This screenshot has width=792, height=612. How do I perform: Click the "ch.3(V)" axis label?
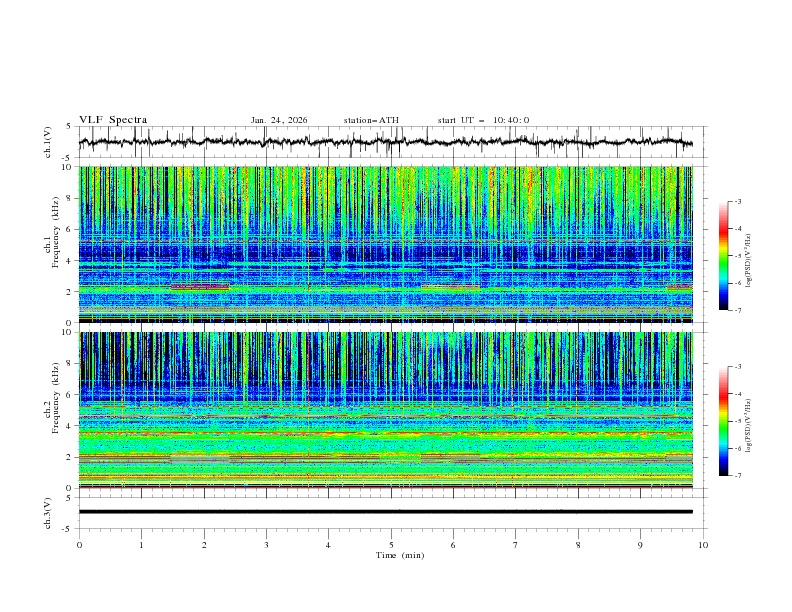point(48,513)
